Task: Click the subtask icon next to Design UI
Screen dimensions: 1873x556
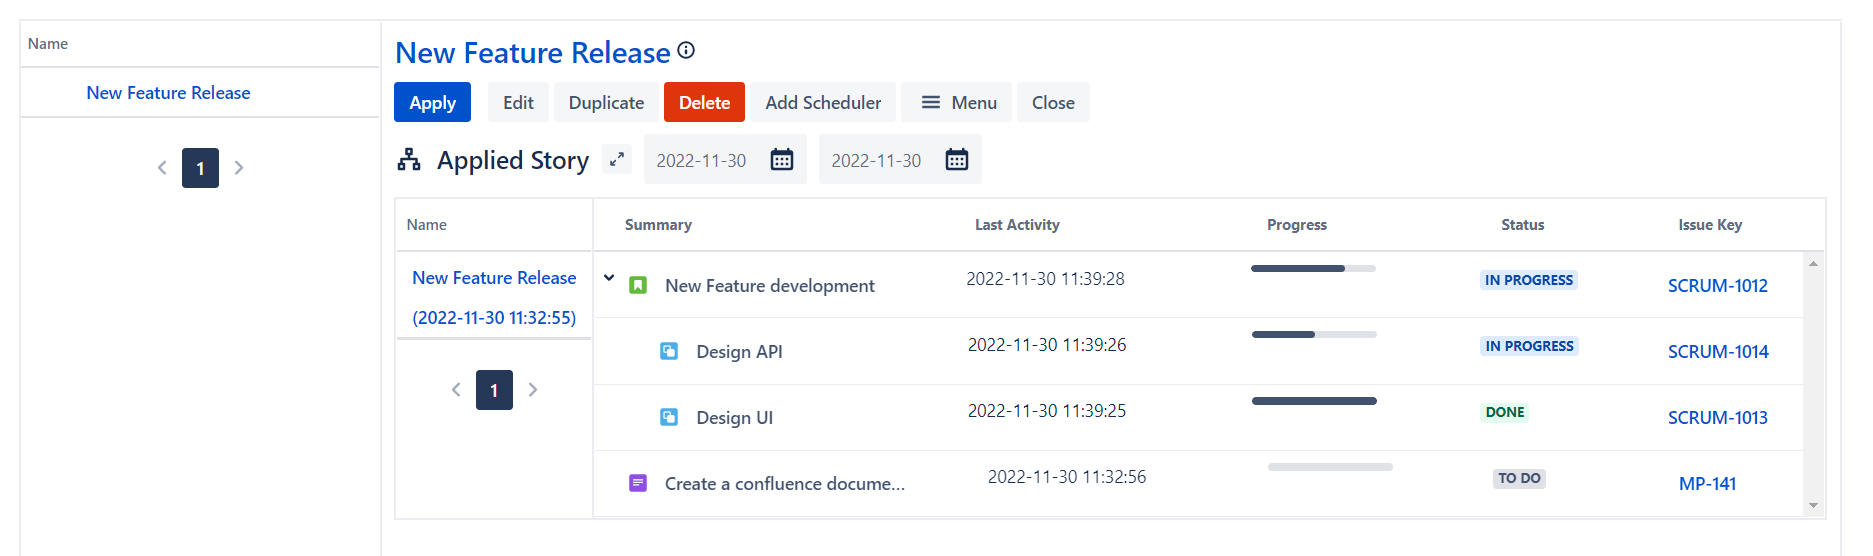Action: (x=669, y=418)
